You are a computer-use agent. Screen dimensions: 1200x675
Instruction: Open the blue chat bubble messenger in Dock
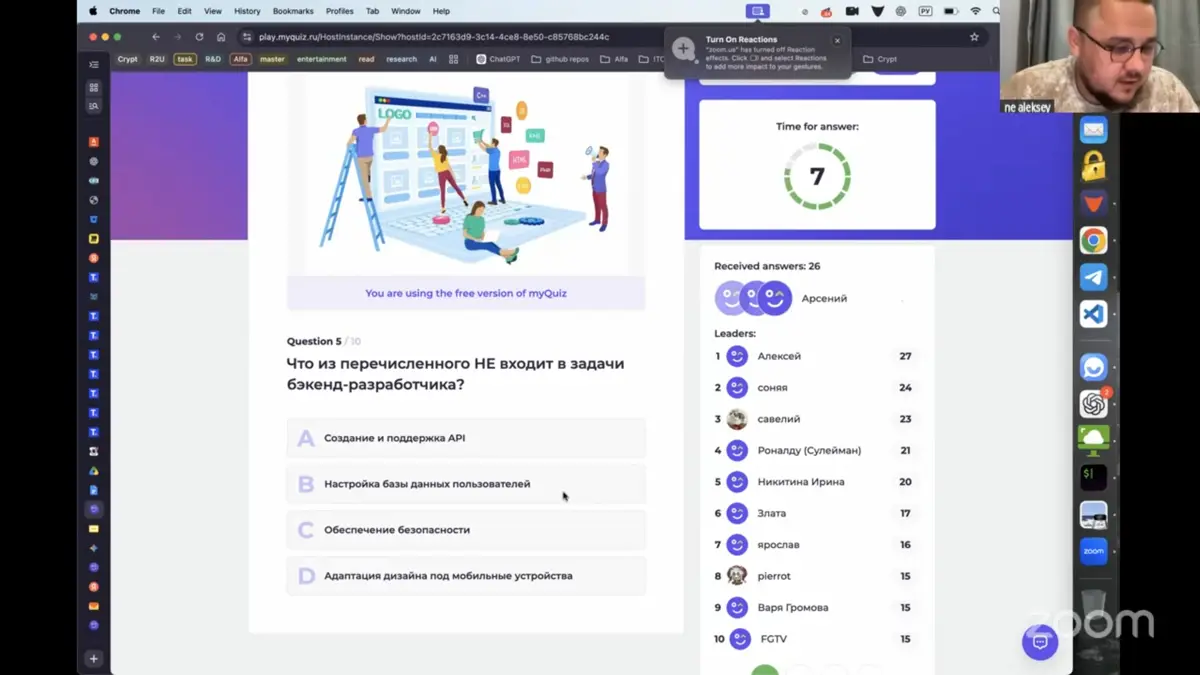[1093, 367]
